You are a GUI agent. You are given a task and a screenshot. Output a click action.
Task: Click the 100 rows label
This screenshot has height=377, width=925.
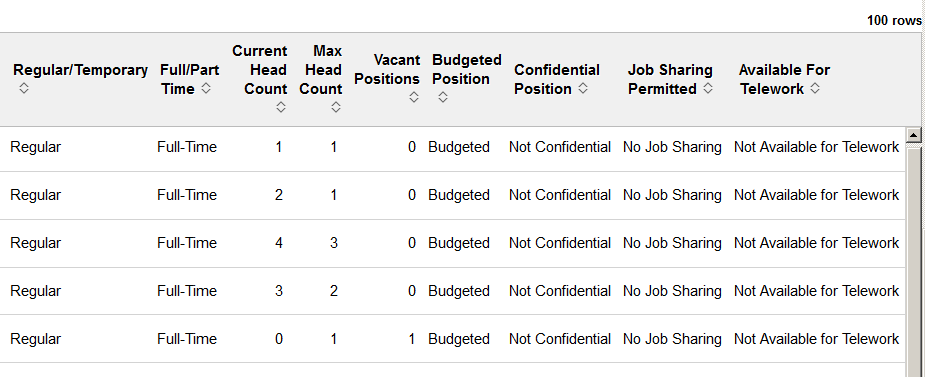[894, 21]
